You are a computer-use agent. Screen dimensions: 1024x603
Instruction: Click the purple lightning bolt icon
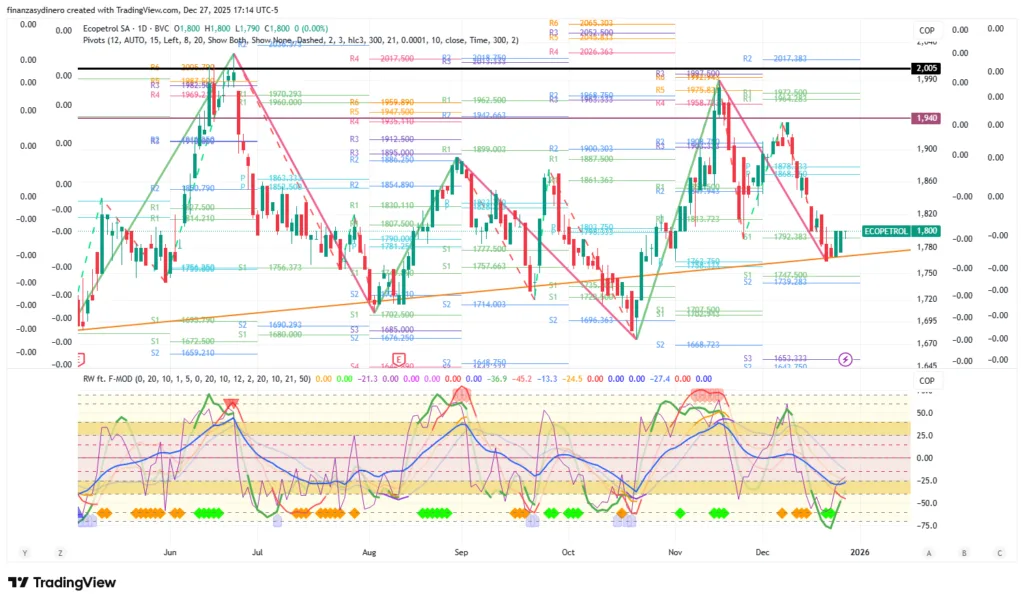coord(847,358)
